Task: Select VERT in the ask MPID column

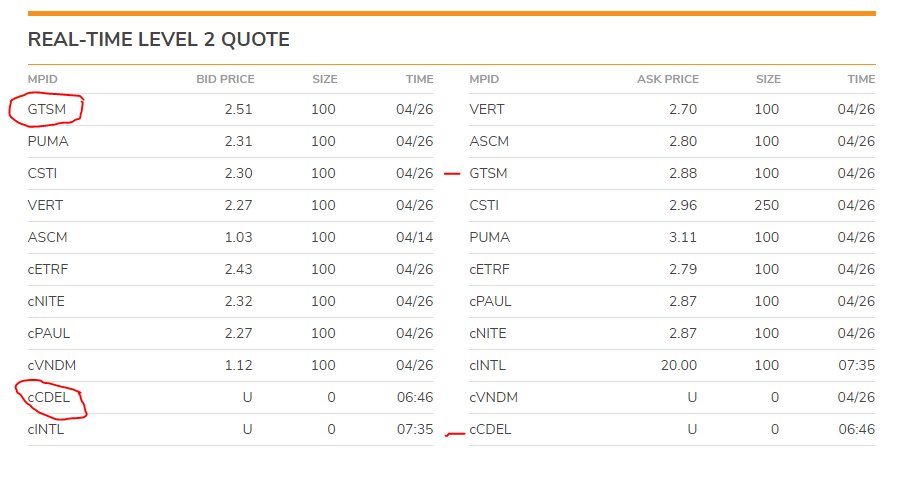Action: click(487, 109)
